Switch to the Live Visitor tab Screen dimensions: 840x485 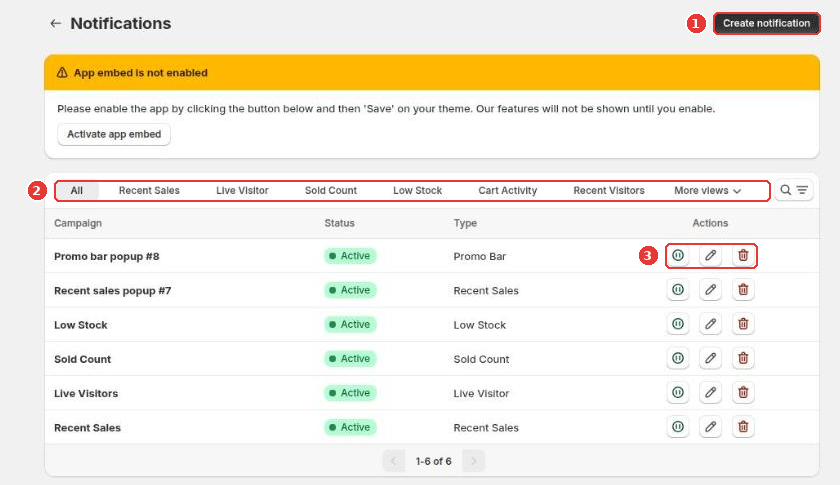[x=242, y=191]
